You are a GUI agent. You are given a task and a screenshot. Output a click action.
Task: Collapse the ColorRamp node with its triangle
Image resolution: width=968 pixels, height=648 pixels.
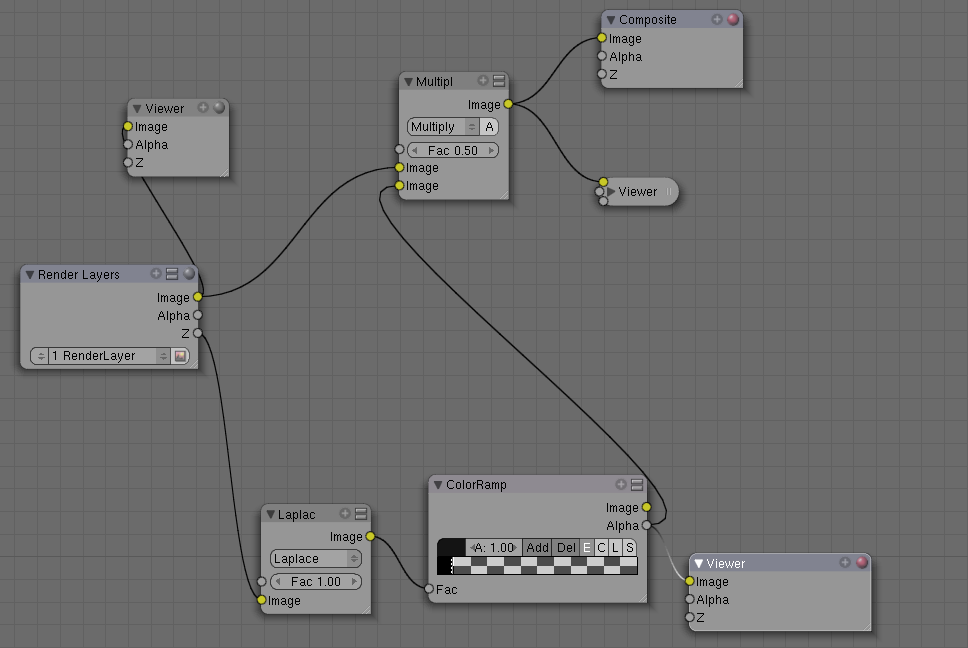[438, 485]
